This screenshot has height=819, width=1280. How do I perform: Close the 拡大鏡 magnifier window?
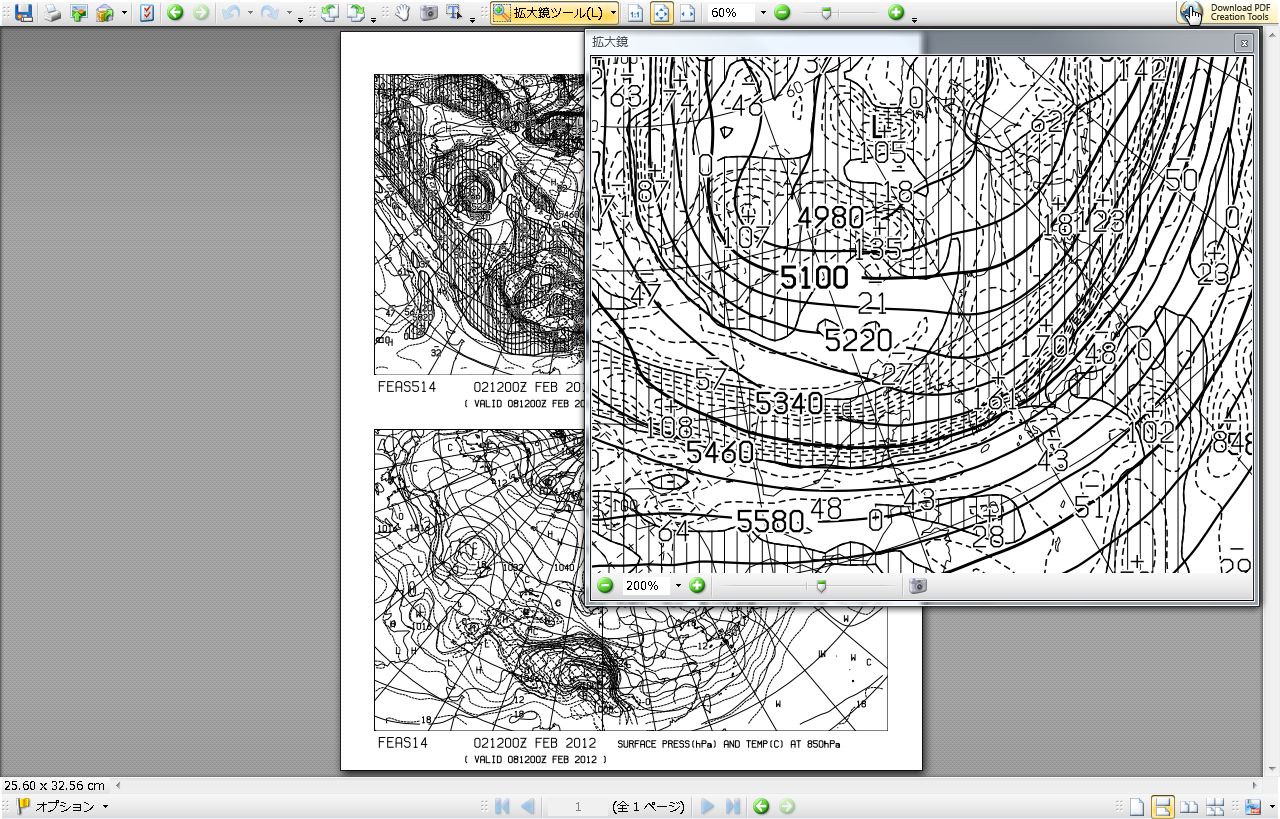click(x=1243, y=43)
